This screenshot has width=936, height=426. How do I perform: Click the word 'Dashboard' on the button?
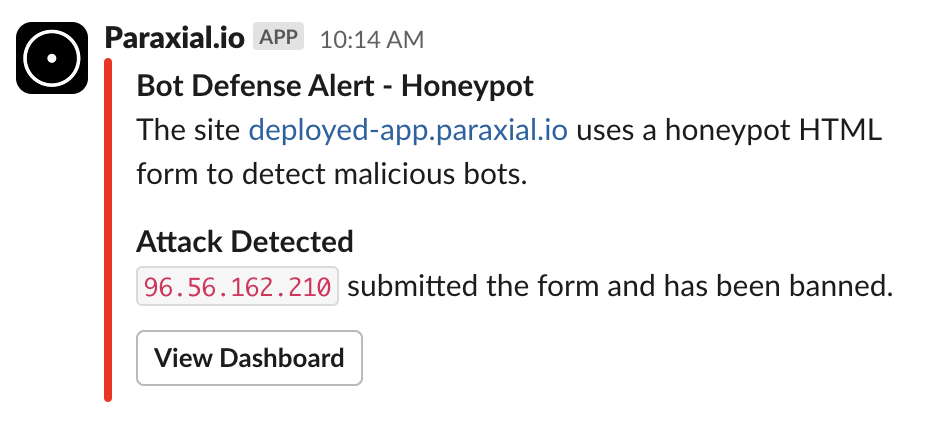pyautogui.click(x=282, y=358)
